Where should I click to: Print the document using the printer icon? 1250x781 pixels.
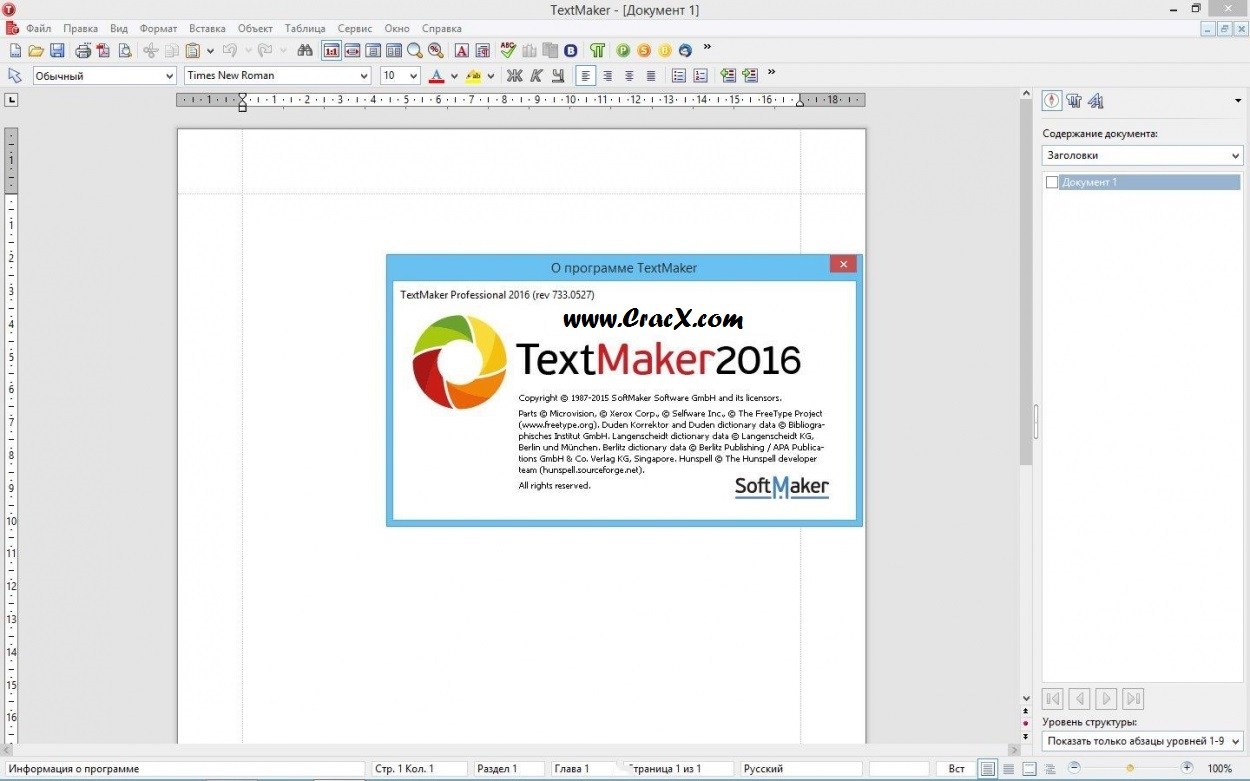pyautogui.click(x=83, y=50)
